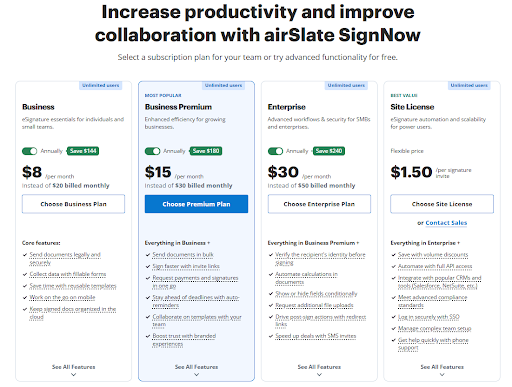The width and height of the screenshot is (512, 387).
Task: Toggle Annually billing on Enterprise plan
Action: pos(275,151)
